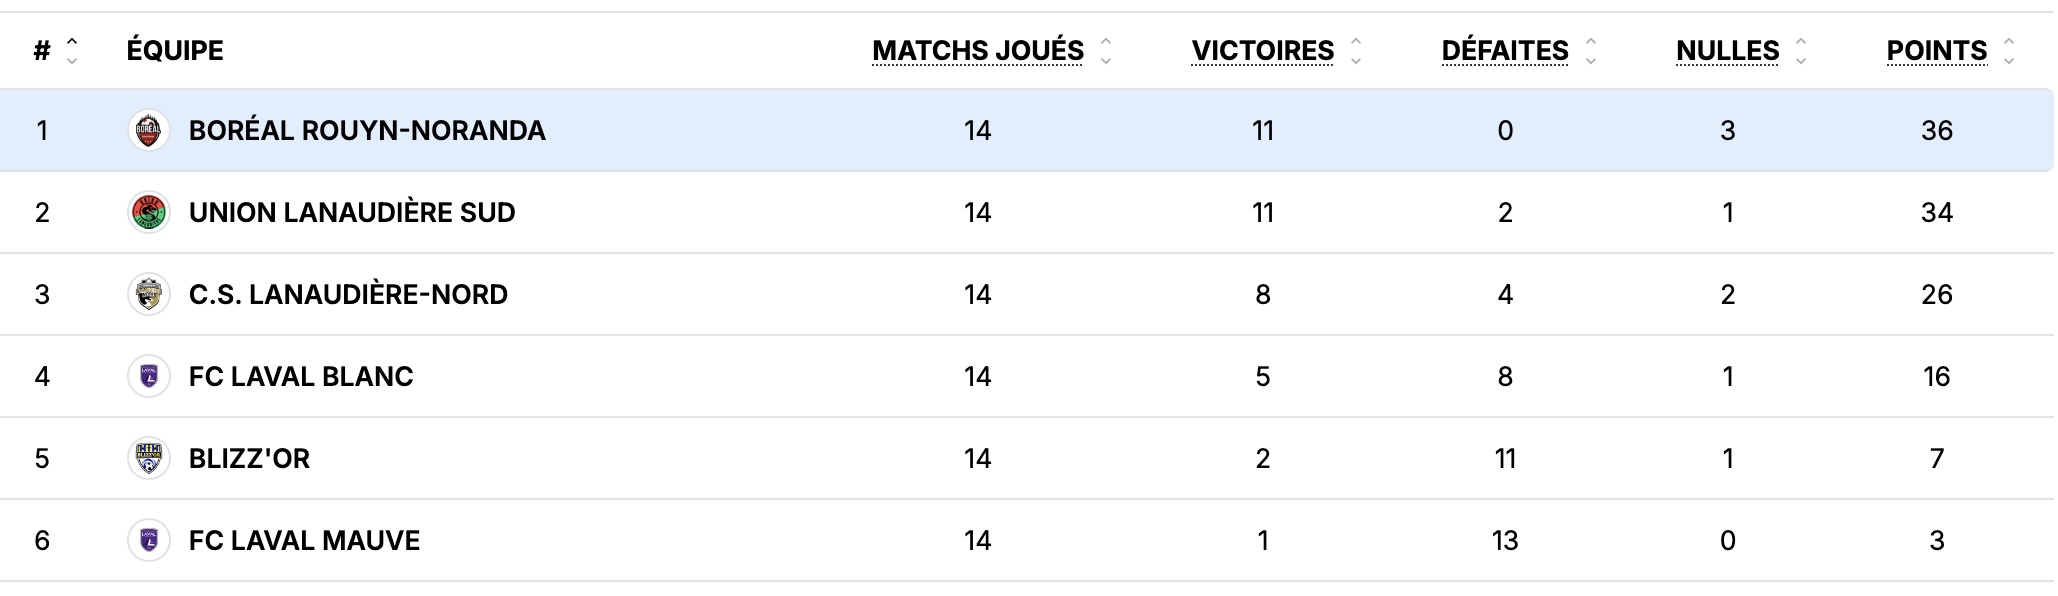Click sort arrows next to Points
This screenshot has width=2058, height=596.
[x=2009, y=51]
